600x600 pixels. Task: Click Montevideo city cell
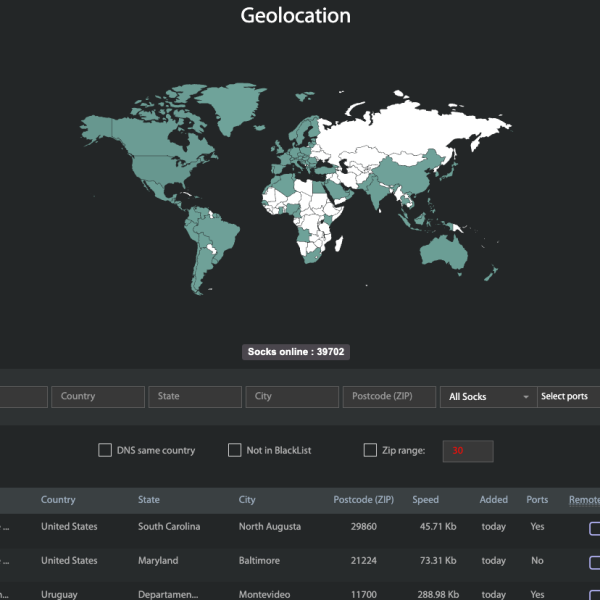click(x=264, y=594)
